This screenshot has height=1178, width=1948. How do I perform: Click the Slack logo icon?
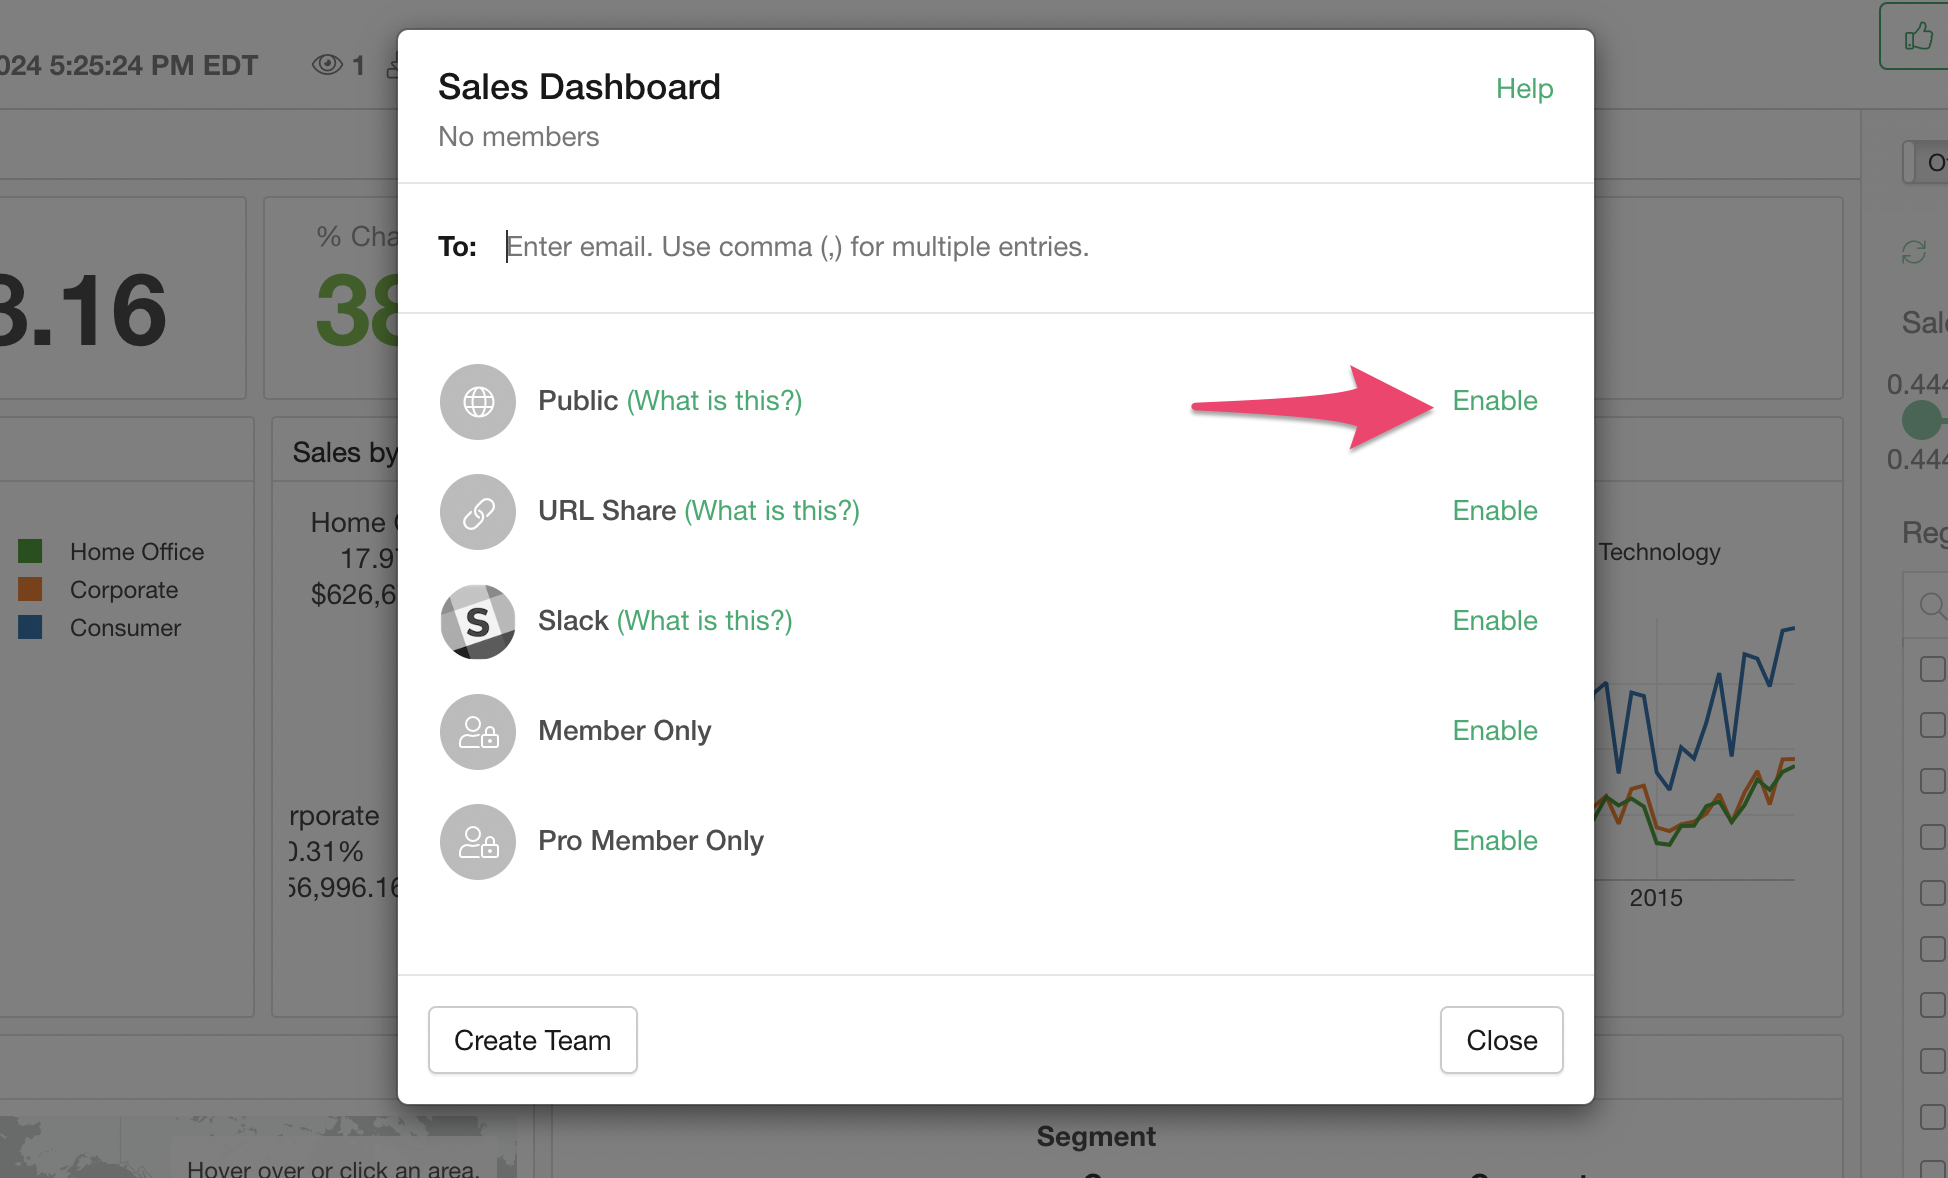(478, 622)
